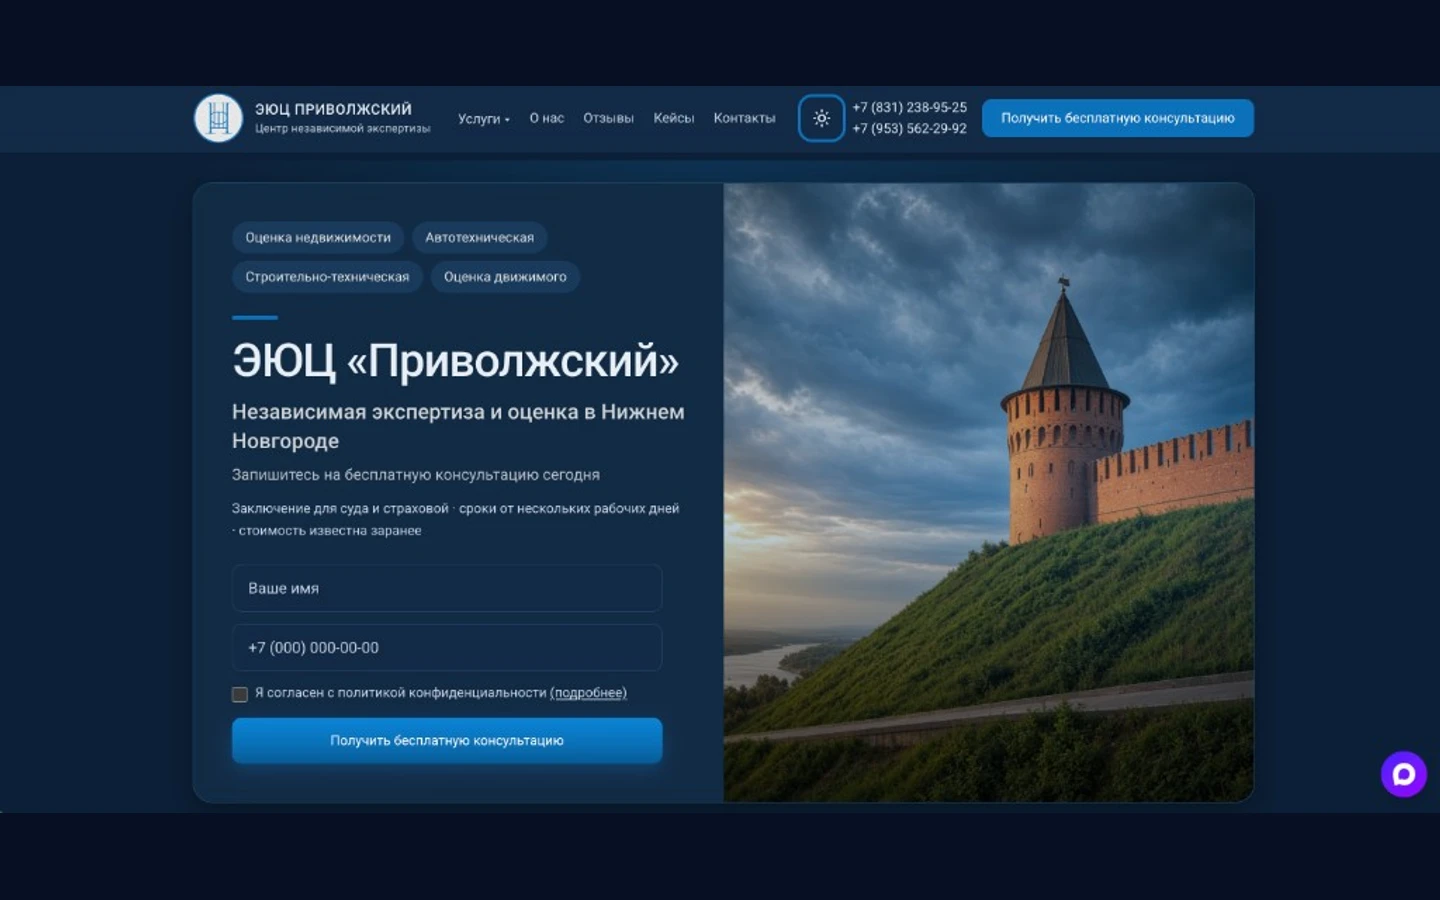Click the ЭЮЦ Приволжский round logo icon
1440x900 pixels.
coord(218,118)
